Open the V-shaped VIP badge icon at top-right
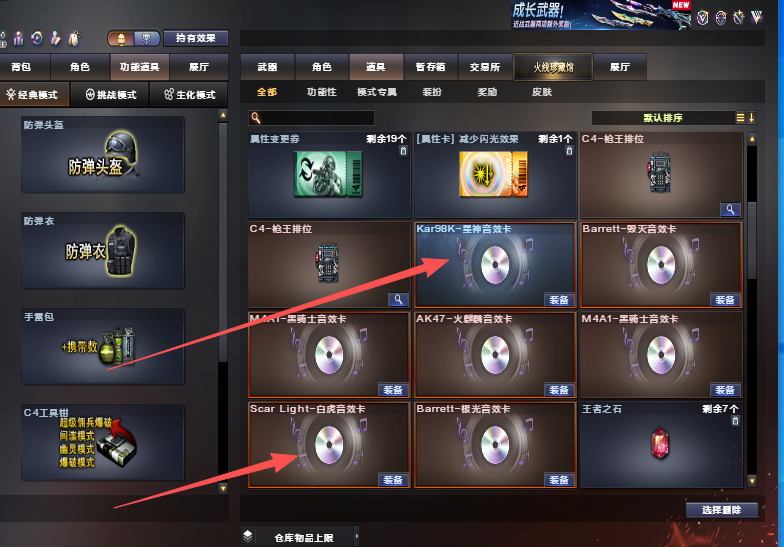Image resolution: width=784 pixels, height=547 pixels. click(756, 18)
